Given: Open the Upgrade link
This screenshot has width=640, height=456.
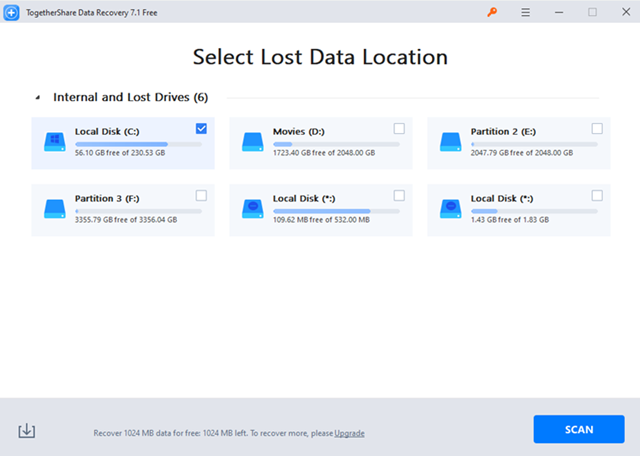Looking at the screenshot, I should pos(349,433).
